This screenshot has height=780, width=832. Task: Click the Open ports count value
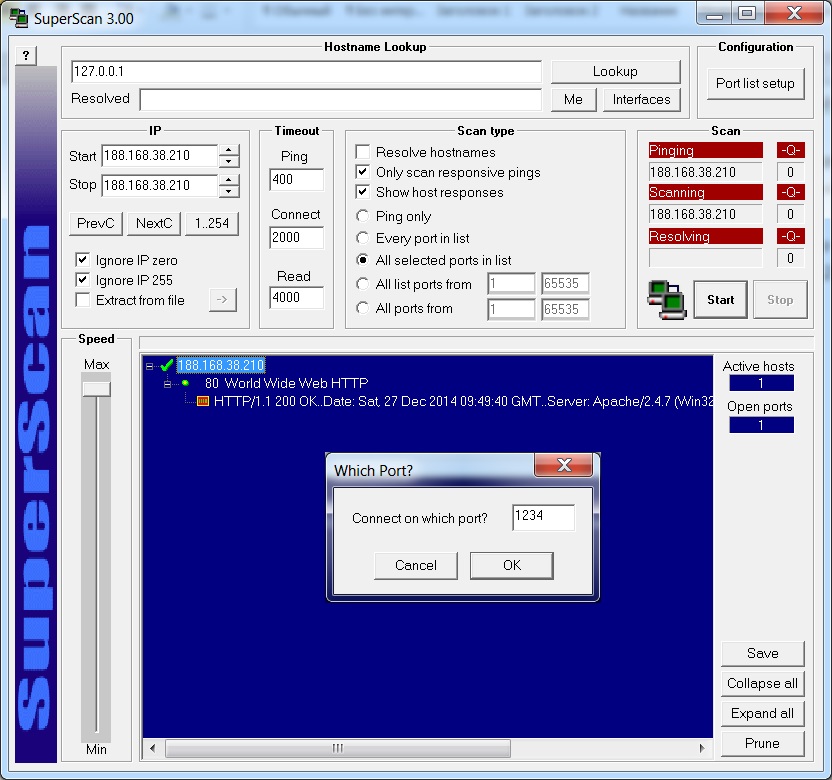coord(761,425)
